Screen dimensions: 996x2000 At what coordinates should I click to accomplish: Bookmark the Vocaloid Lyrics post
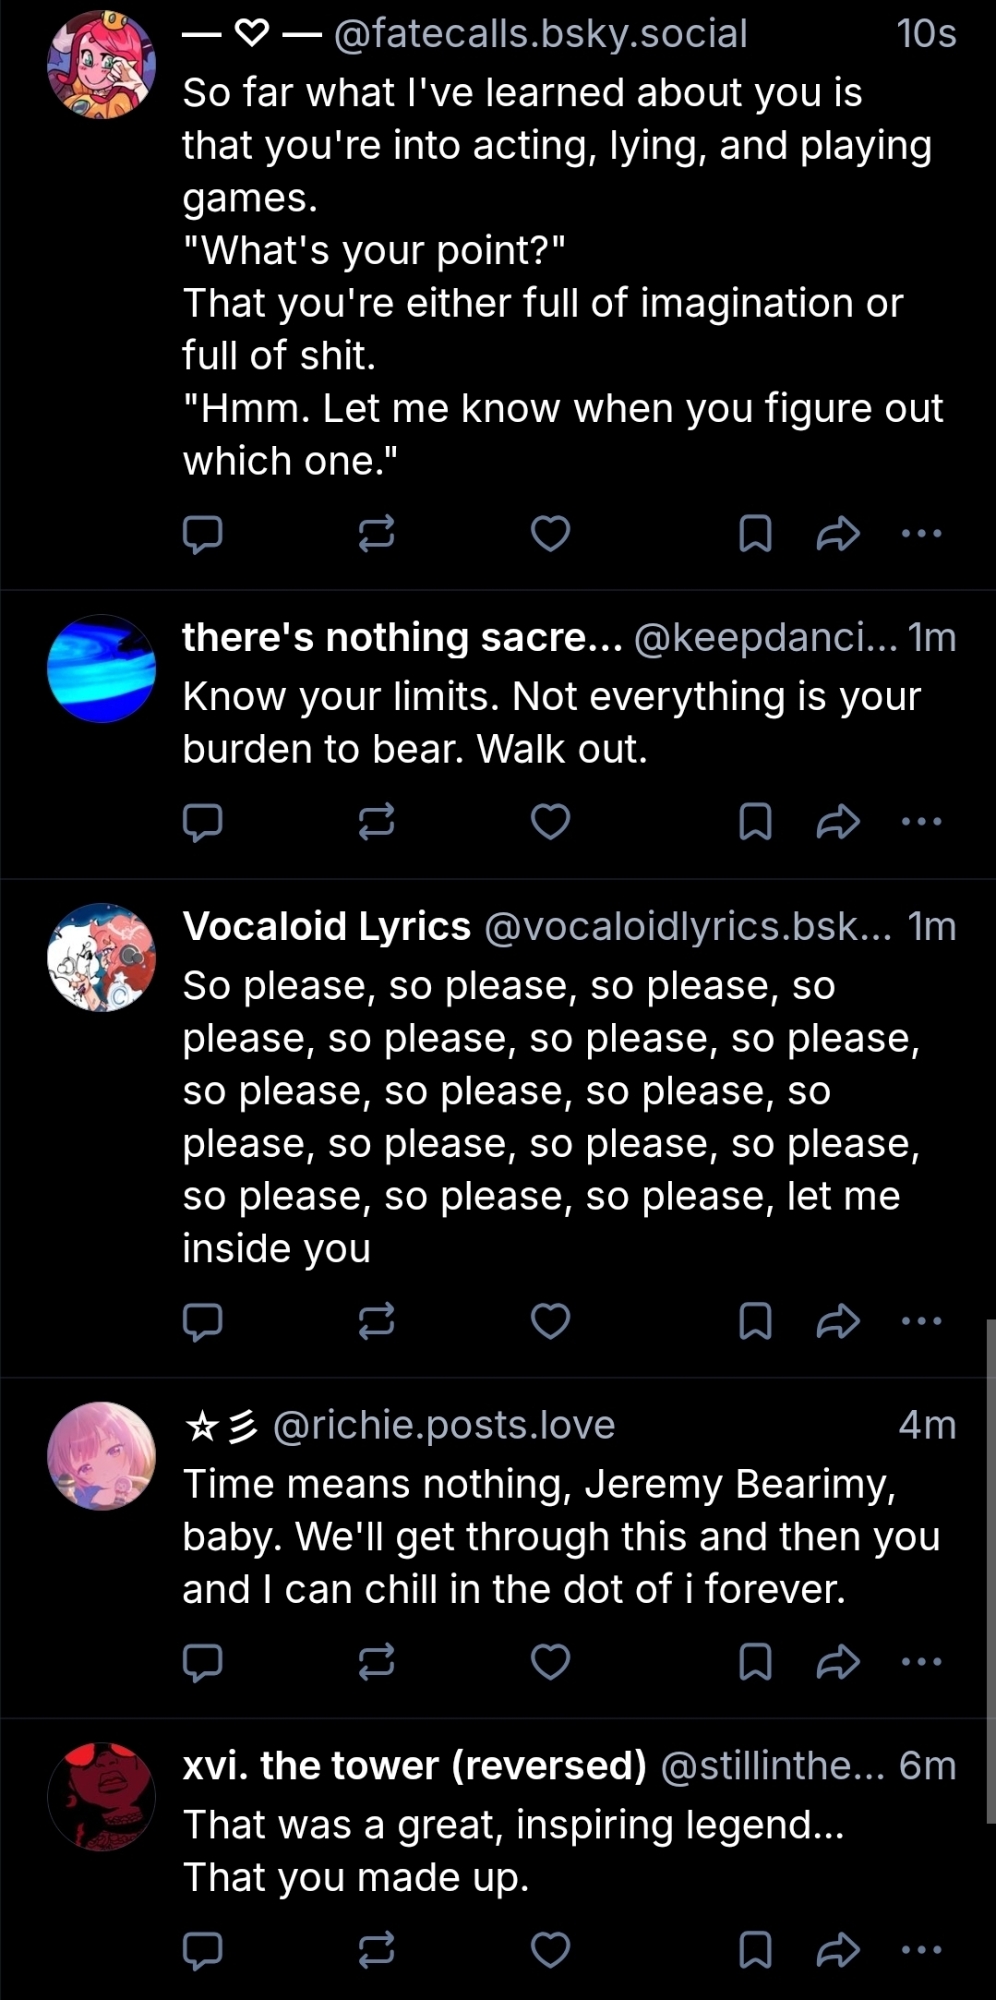tap(755, 1321)
